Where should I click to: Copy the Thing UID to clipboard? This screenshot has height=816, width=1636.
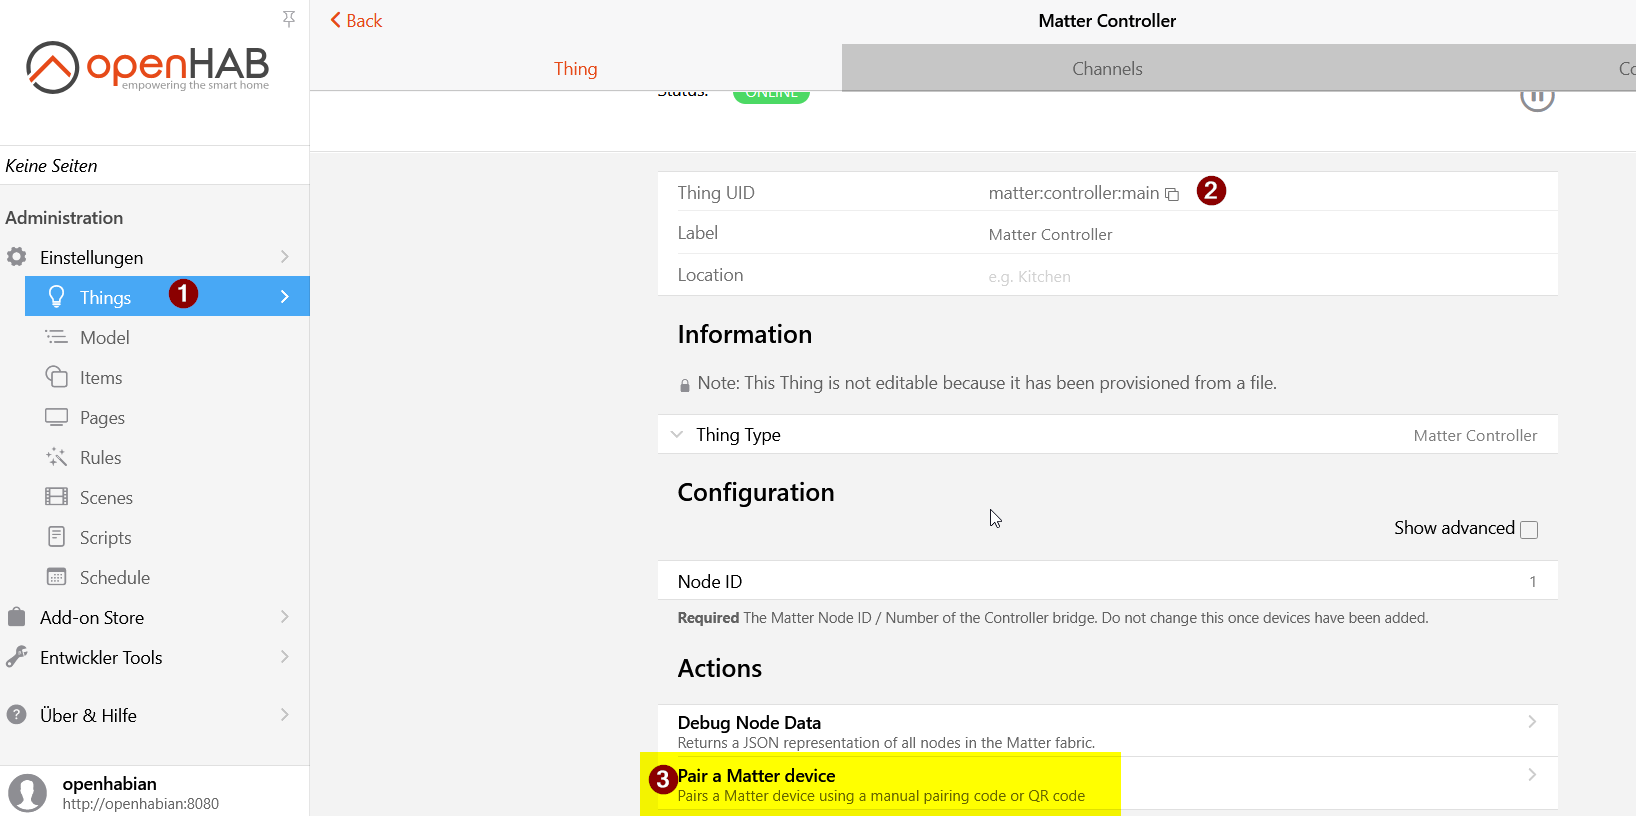point(1172,194)
